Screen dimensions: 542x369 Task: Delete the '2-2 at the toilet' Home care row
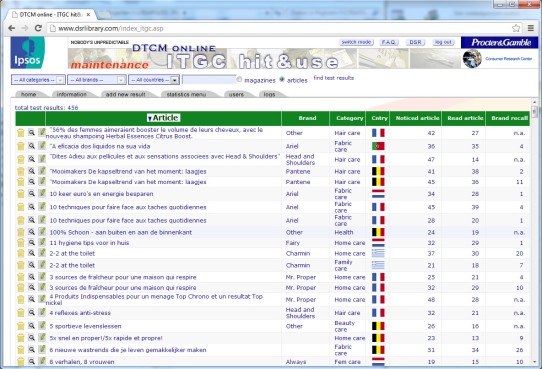(21, 253)
